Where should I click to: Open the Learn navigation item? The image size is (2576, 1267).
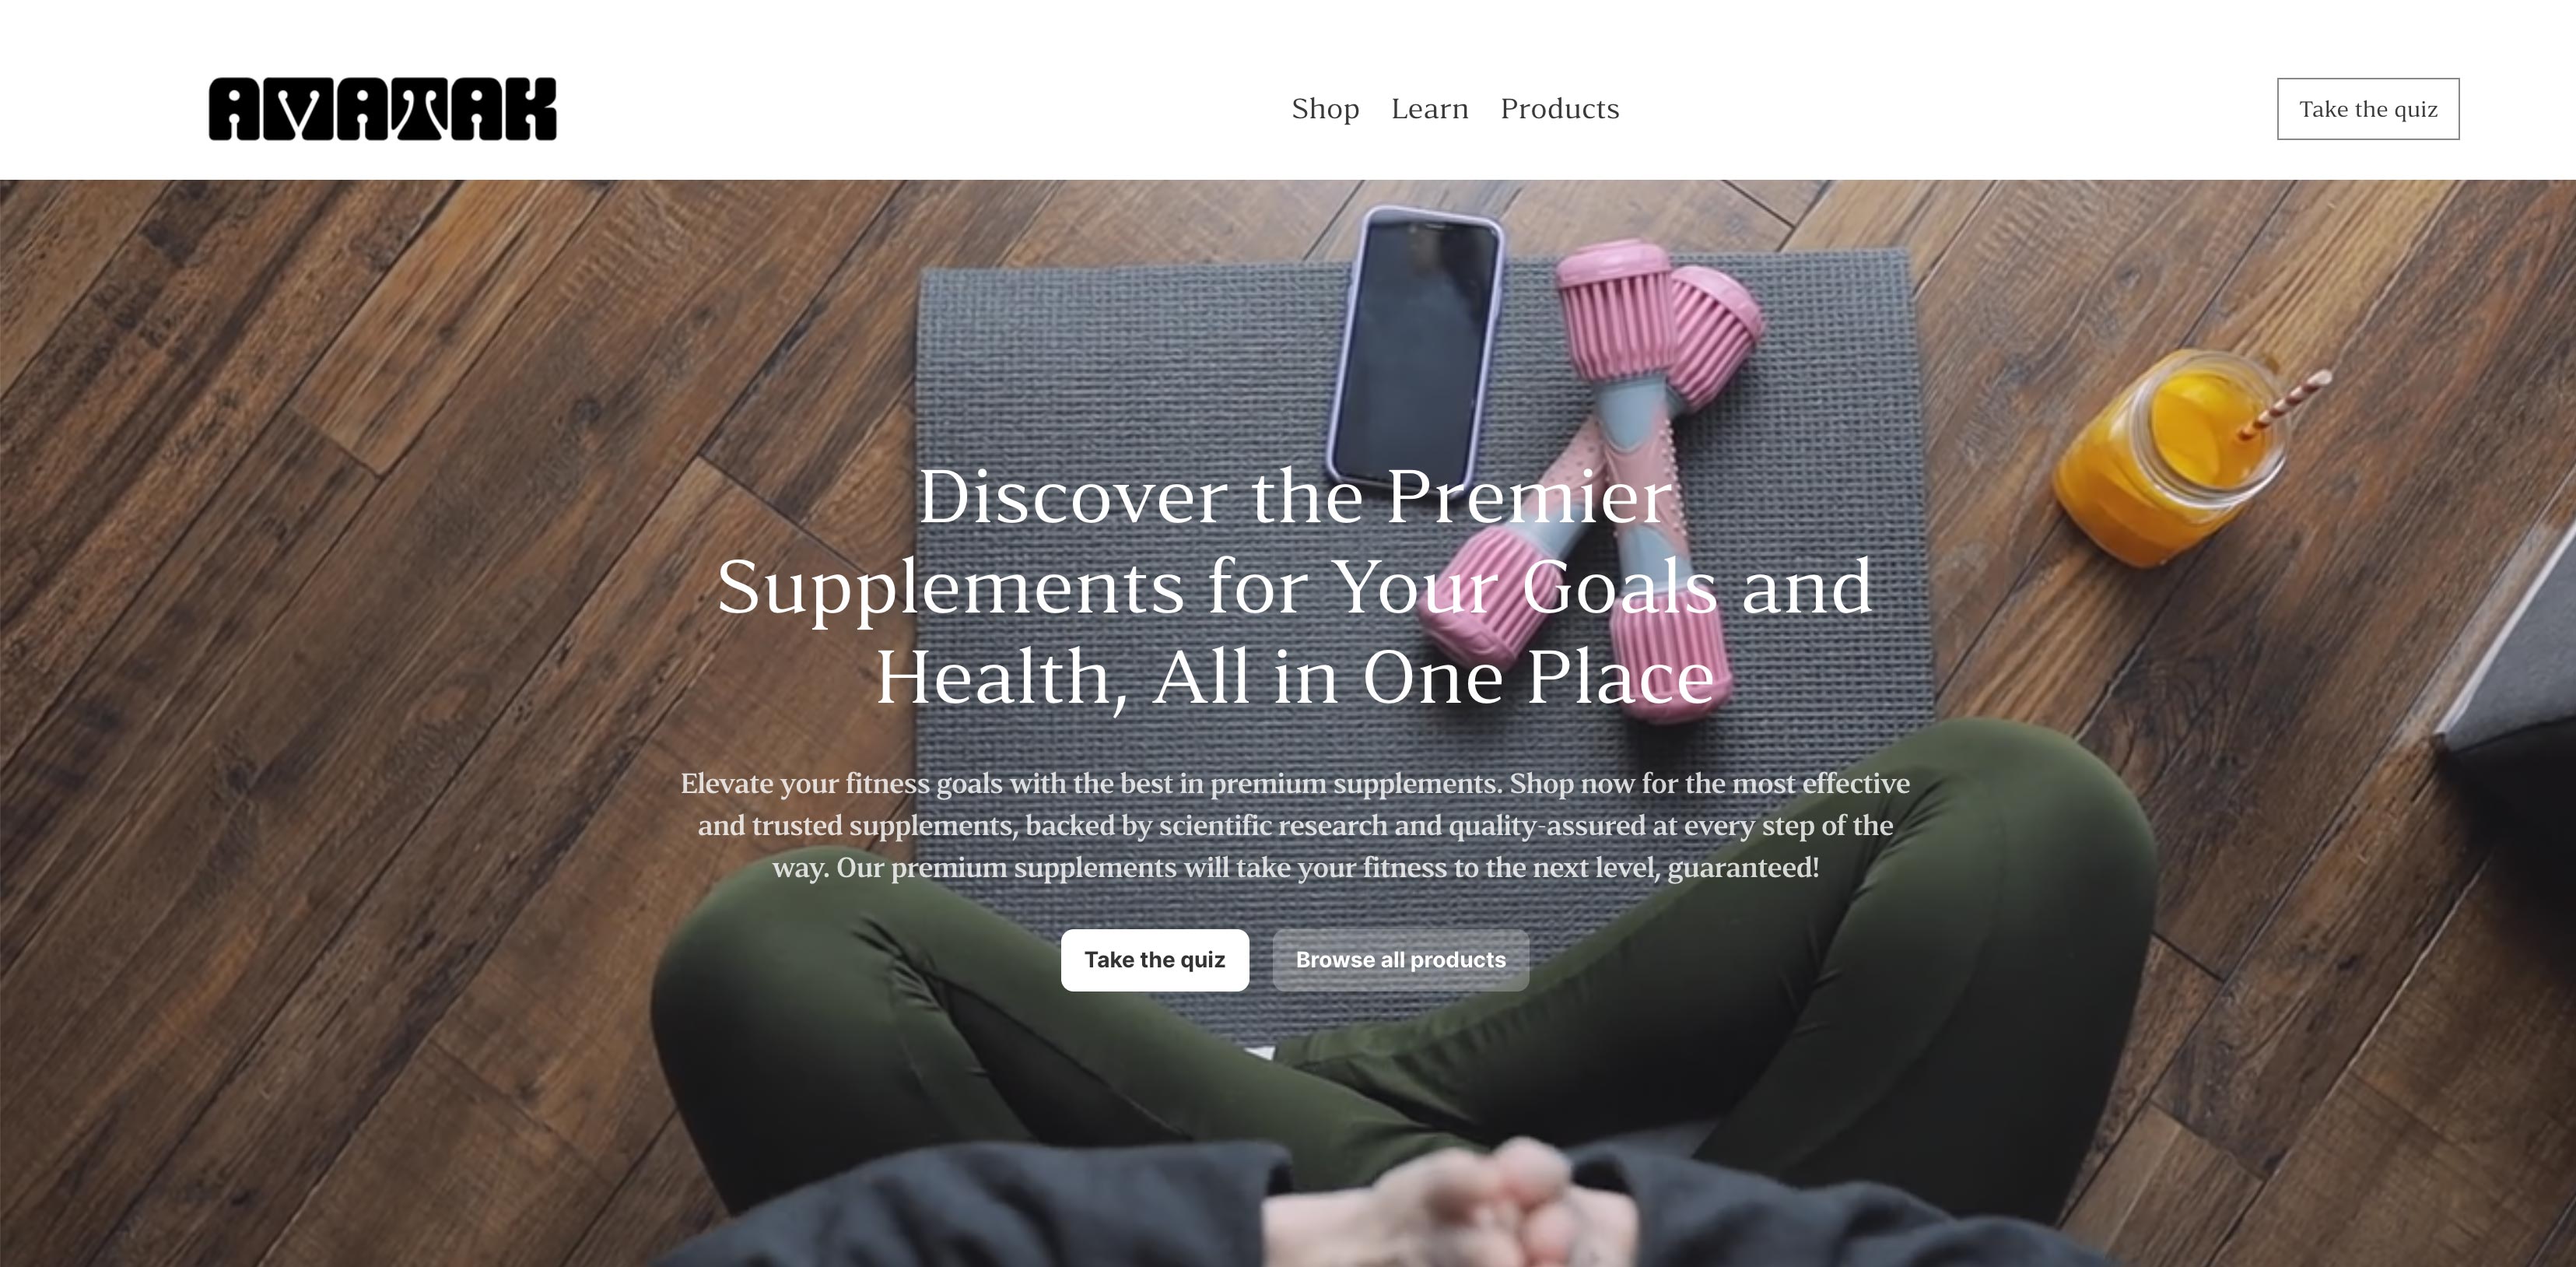(x=1429, y=109)
